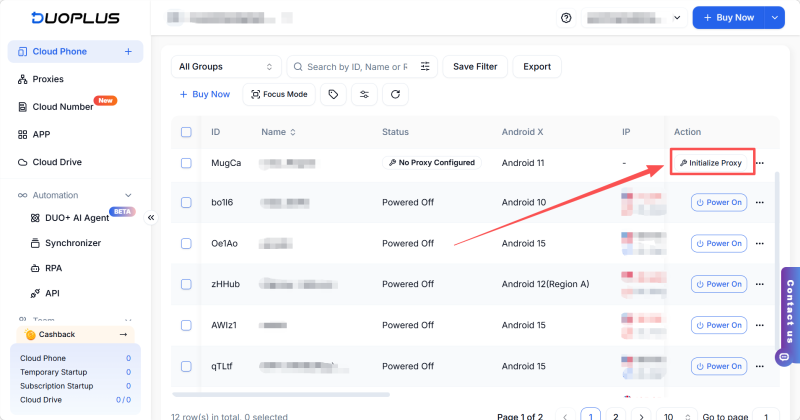Expand the Buy Now dropdown arrow at top right

pyautogui.click(x=775, y=18)
